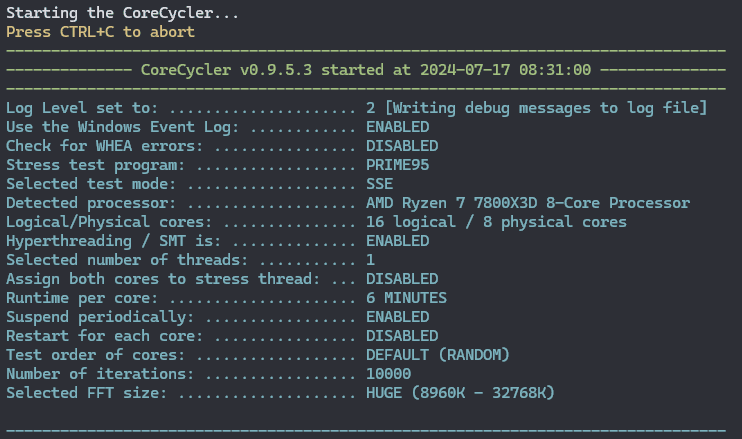Click the 'Selected test mode:' label
Screen dimensions: 742x439
pos(91,184)
